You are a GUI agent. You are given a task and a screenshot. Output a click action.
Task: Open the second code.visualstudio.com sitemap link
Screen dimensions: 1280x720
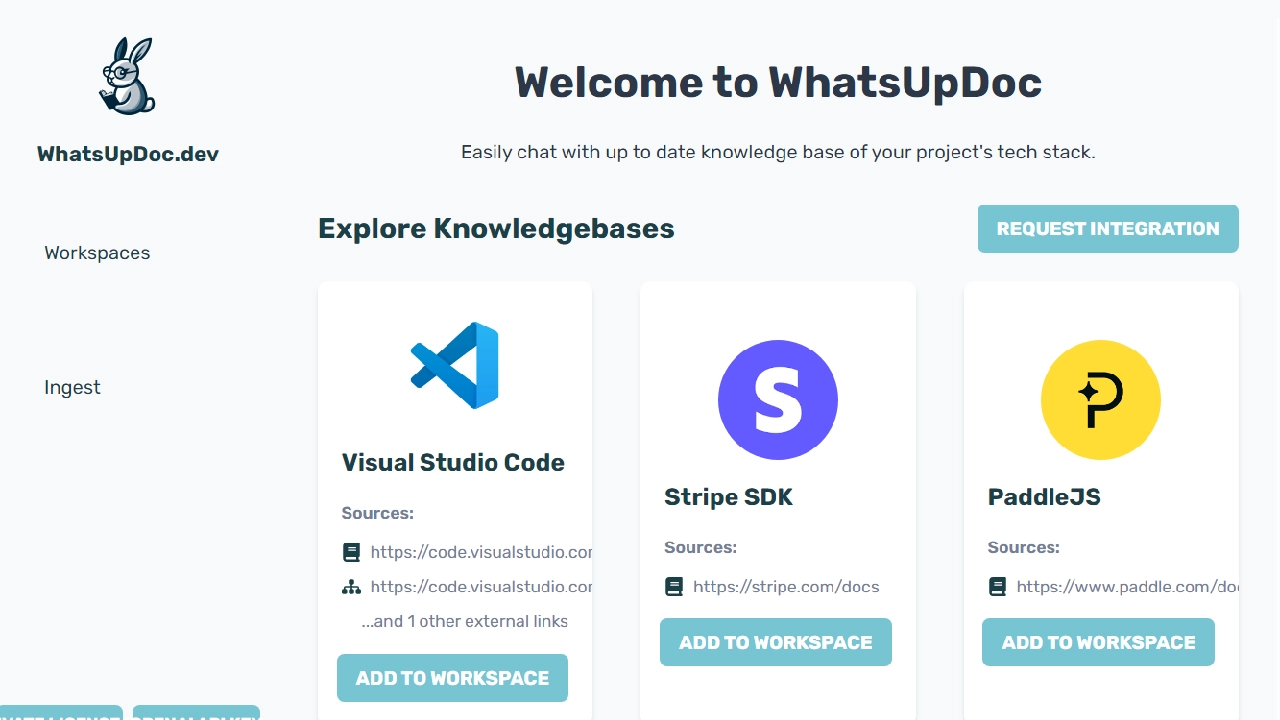(481, 587)
